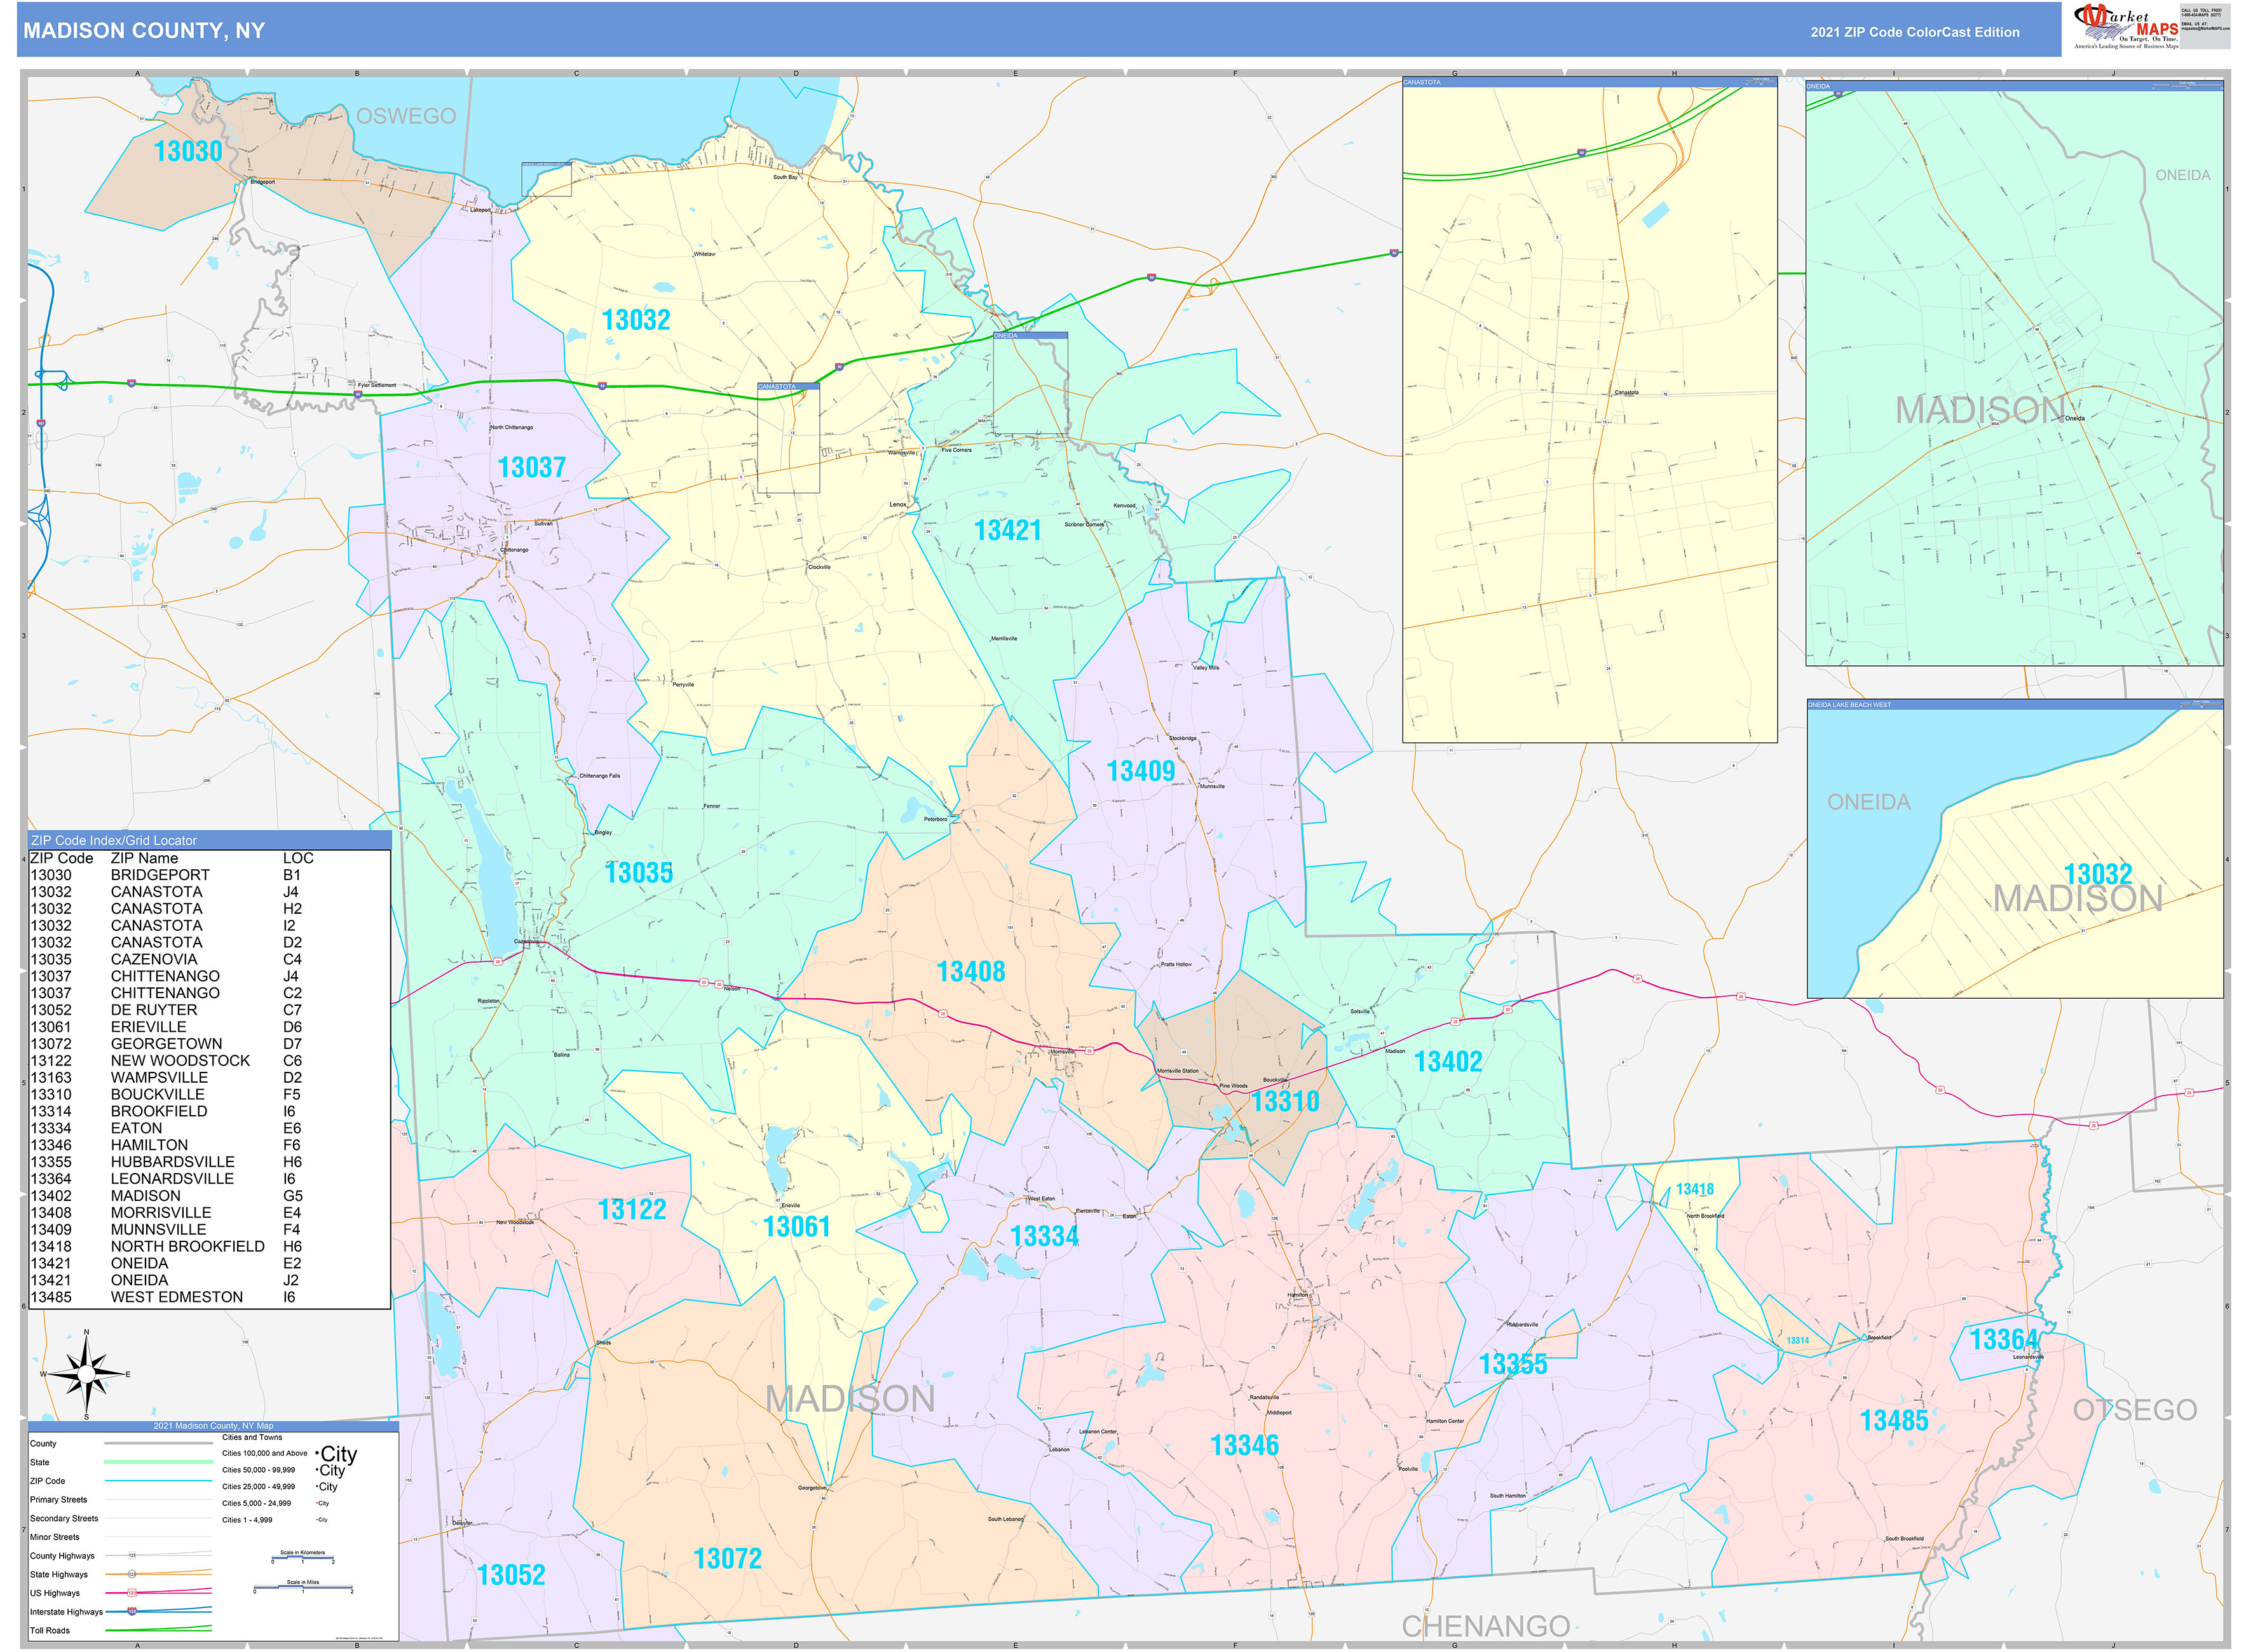This screenshot has height=1652, width=2246.
Task: Click the ZIP code 13346 label on map
Action: 1244,1445
